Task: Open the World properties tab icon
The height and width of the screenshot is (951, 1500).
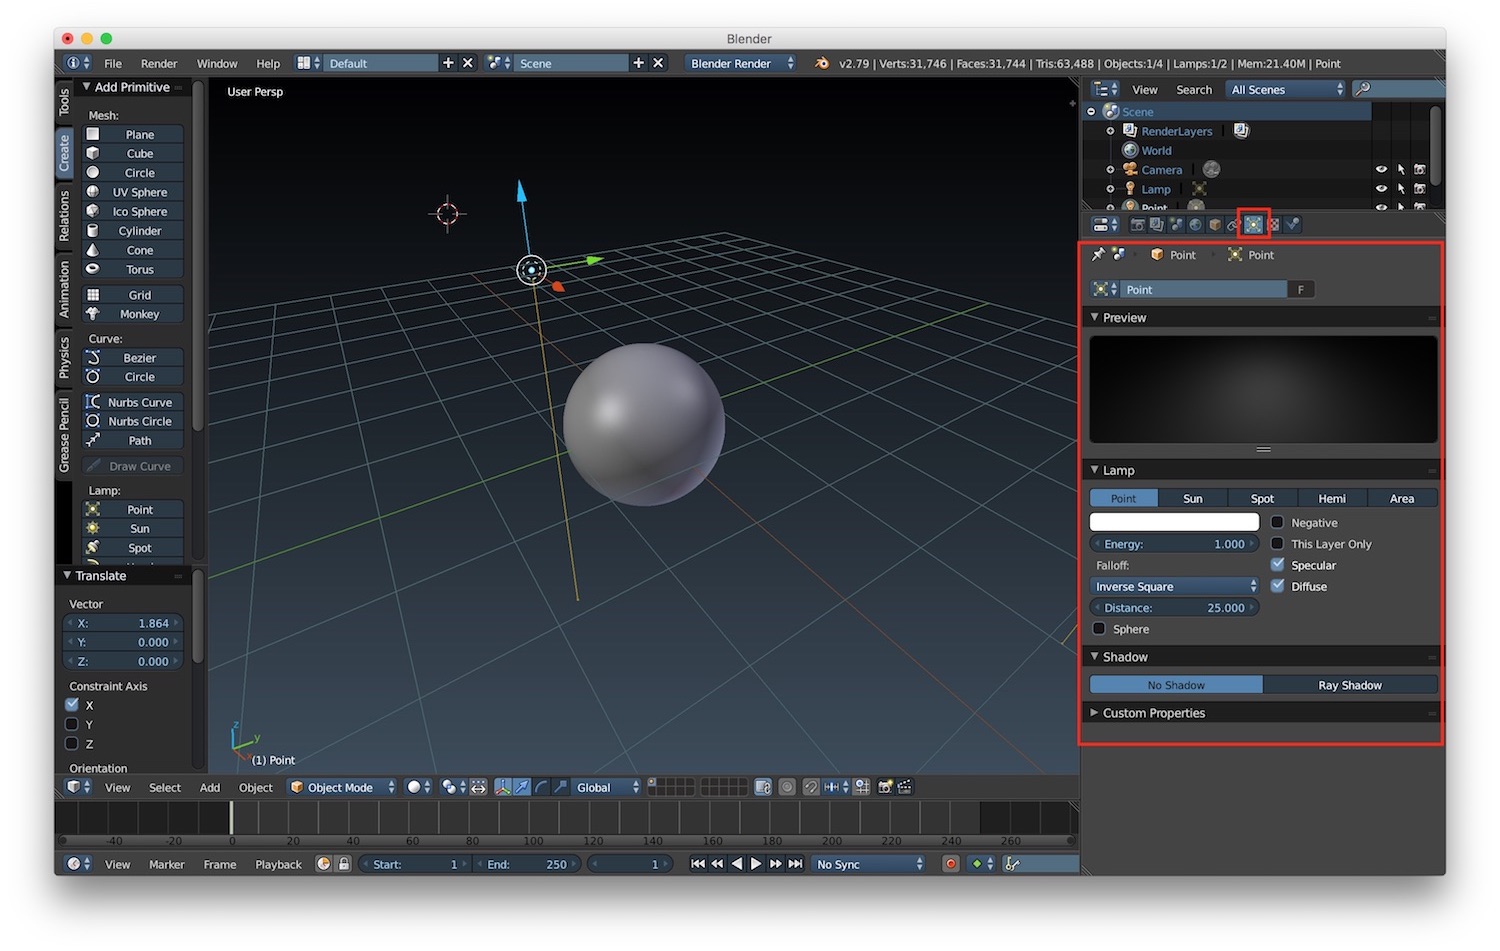Action: [x=1195, y=225]
